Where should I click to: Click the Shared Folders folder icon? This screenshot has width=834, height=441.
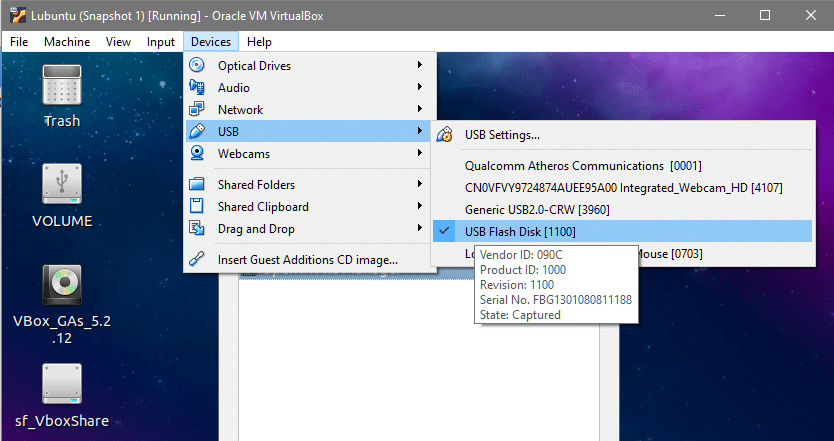[x=197, y=185]
